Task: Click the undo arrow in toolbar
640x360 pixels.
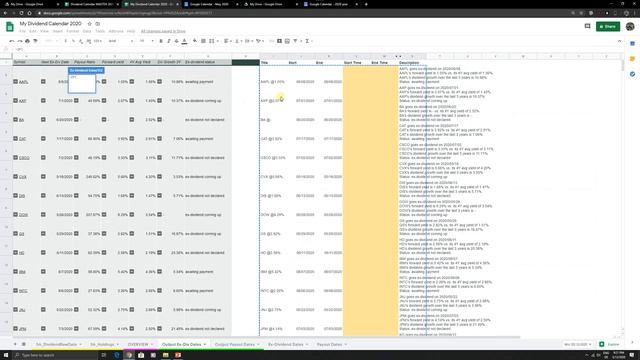Action: (12, 41)
